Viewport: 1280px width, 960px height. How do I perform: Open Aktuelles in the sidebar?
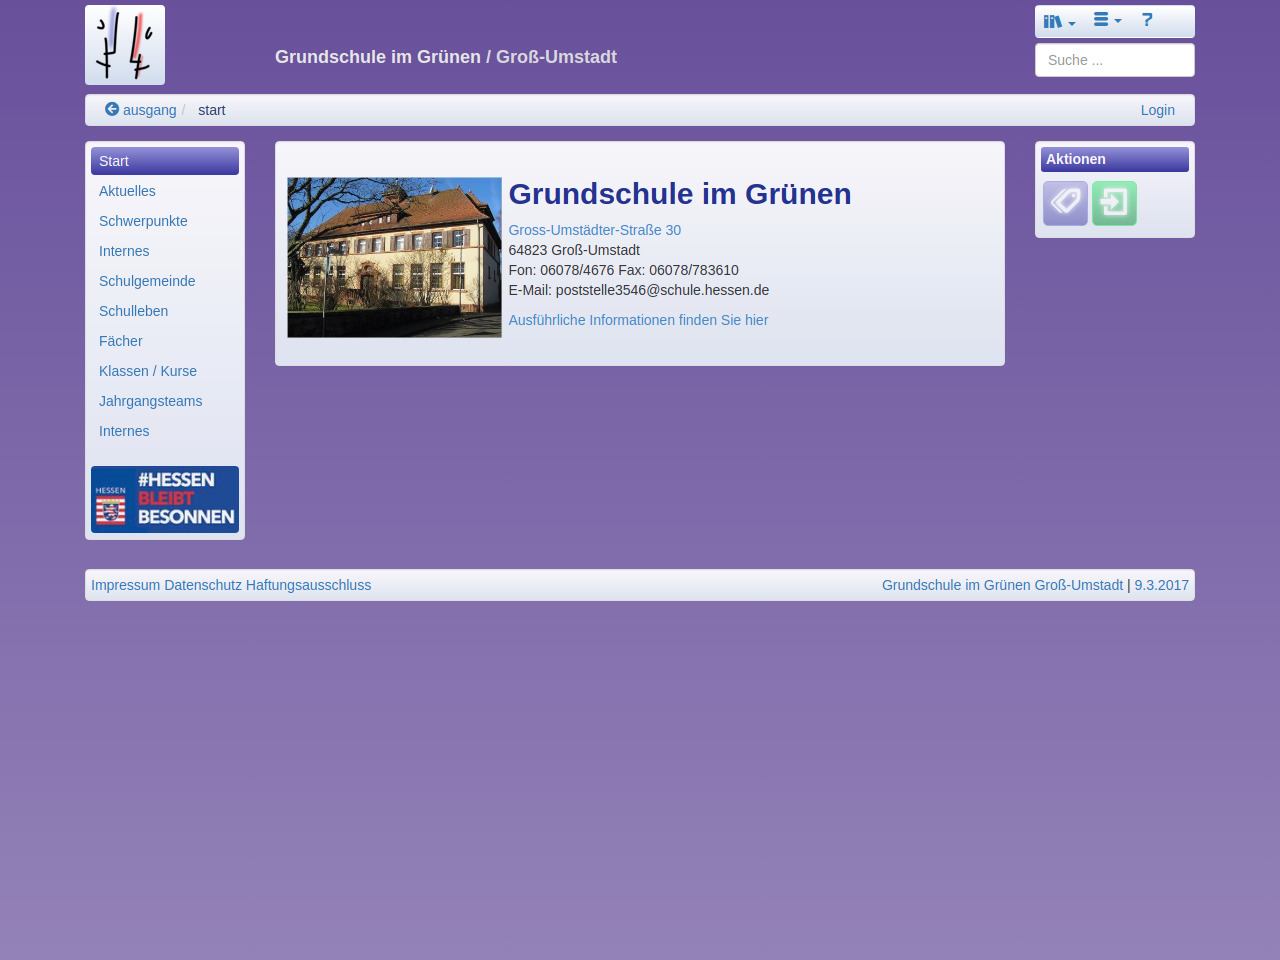tap(127, 191)
